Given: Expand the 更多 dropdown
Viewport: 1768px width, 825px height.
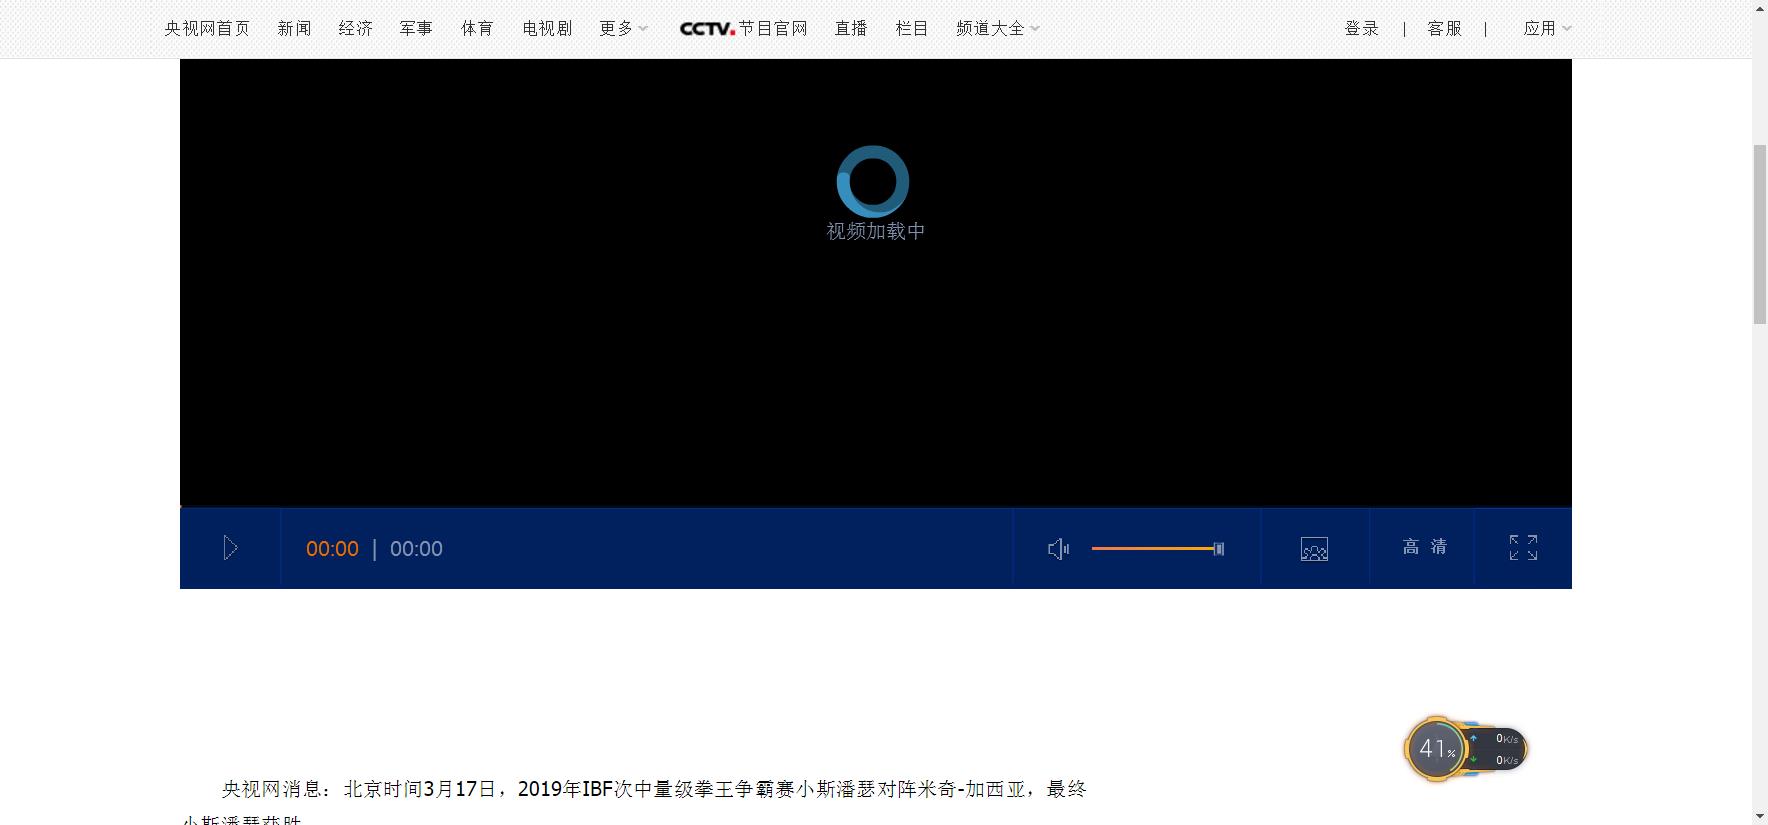Looking at the screenshot, I should (x=623, y=28).
